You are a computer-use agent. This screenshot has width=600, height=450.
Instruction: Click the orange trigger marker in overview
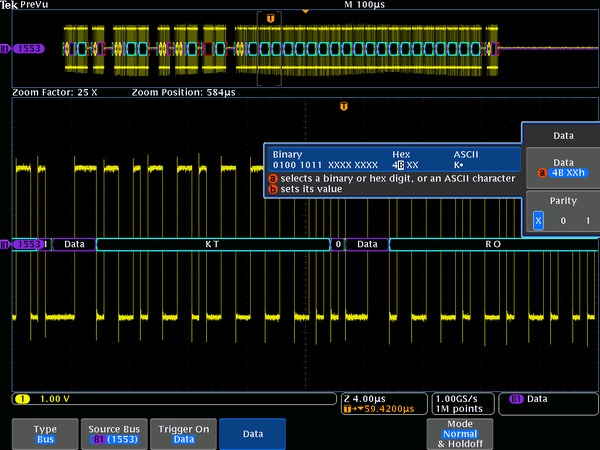coord(270,18)
